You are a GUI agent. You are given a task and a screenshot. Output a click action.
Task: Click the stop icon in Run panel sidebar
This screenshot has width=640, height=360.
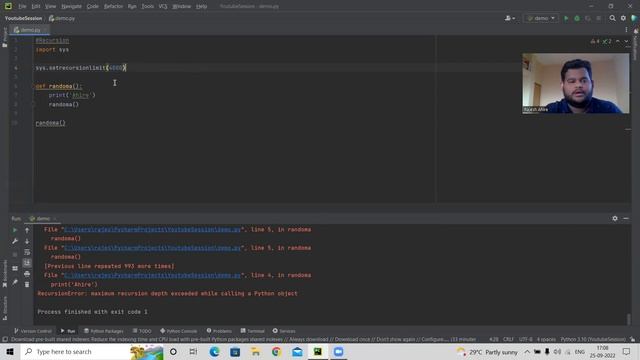coord(15,255)
